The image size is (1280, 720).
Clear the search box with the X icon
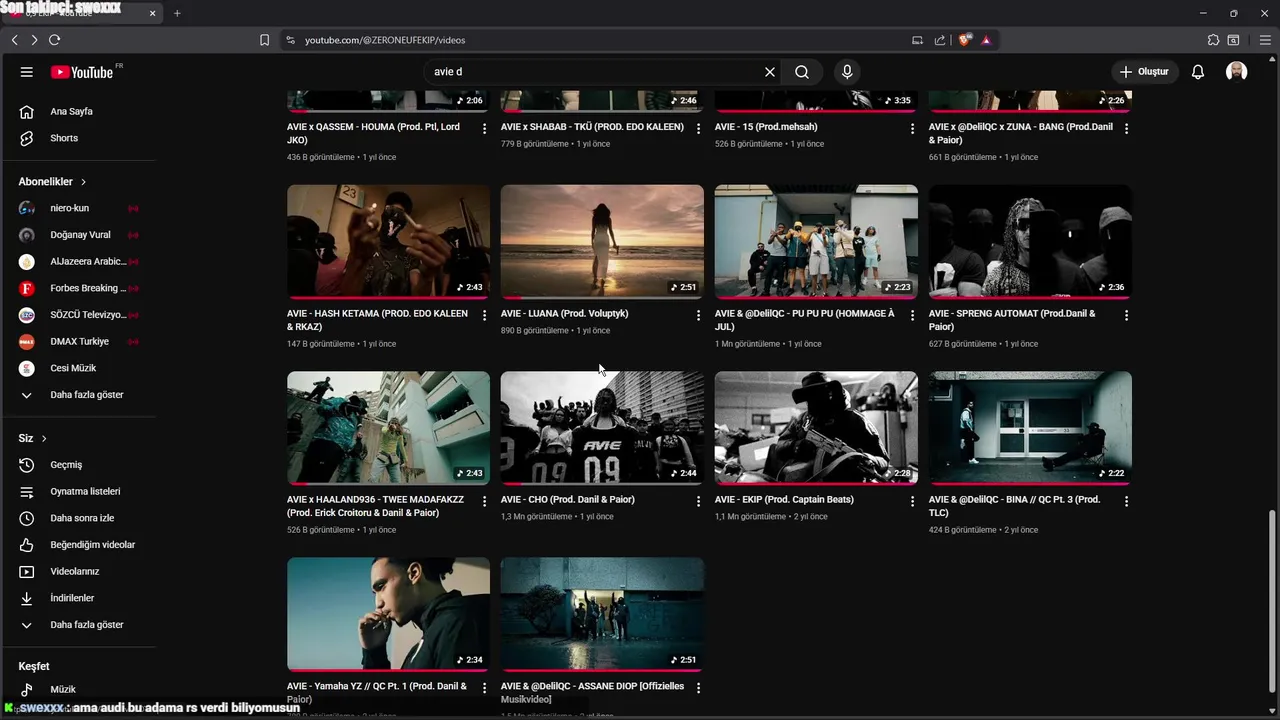(x=770, y=72)
